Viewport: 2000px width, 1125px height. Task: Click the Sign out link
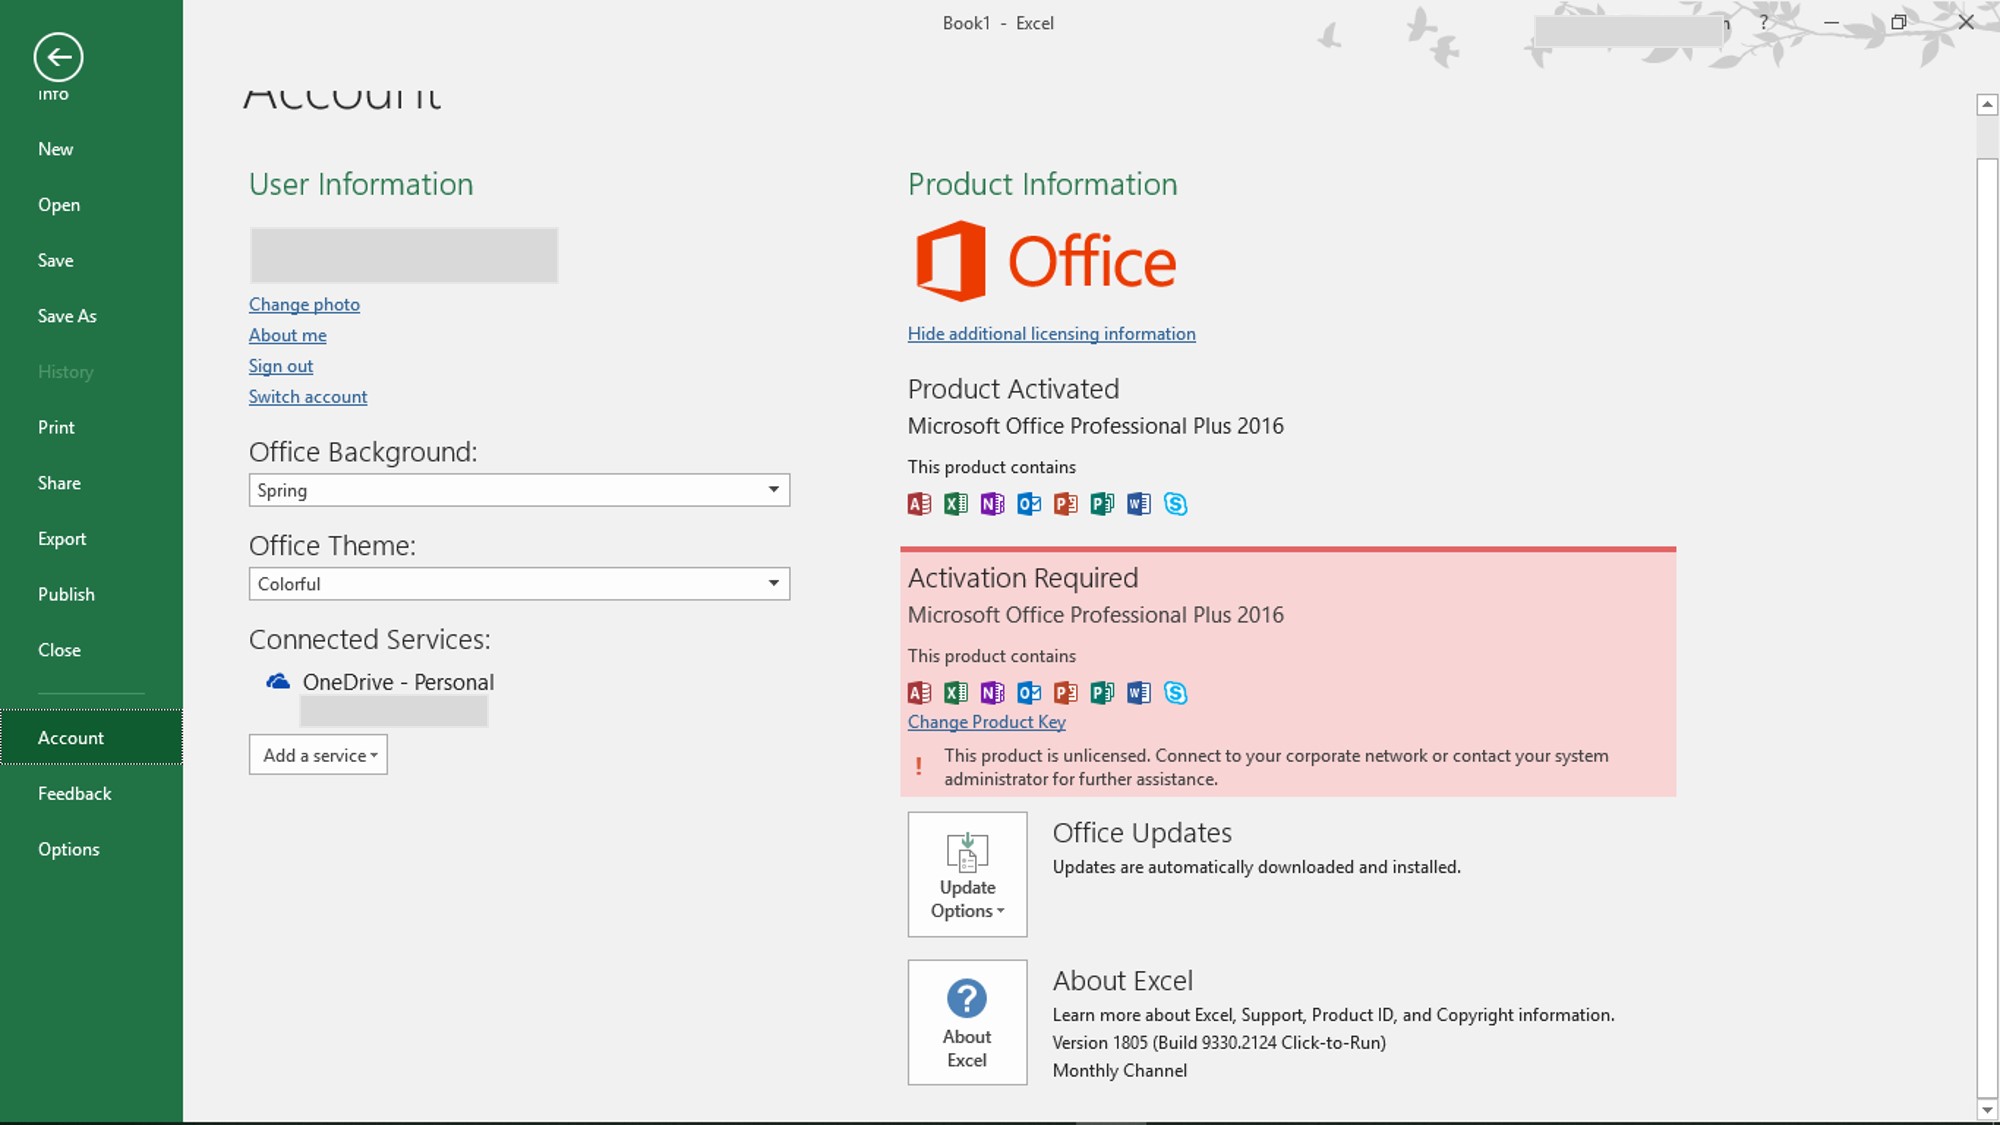(280, 366)
